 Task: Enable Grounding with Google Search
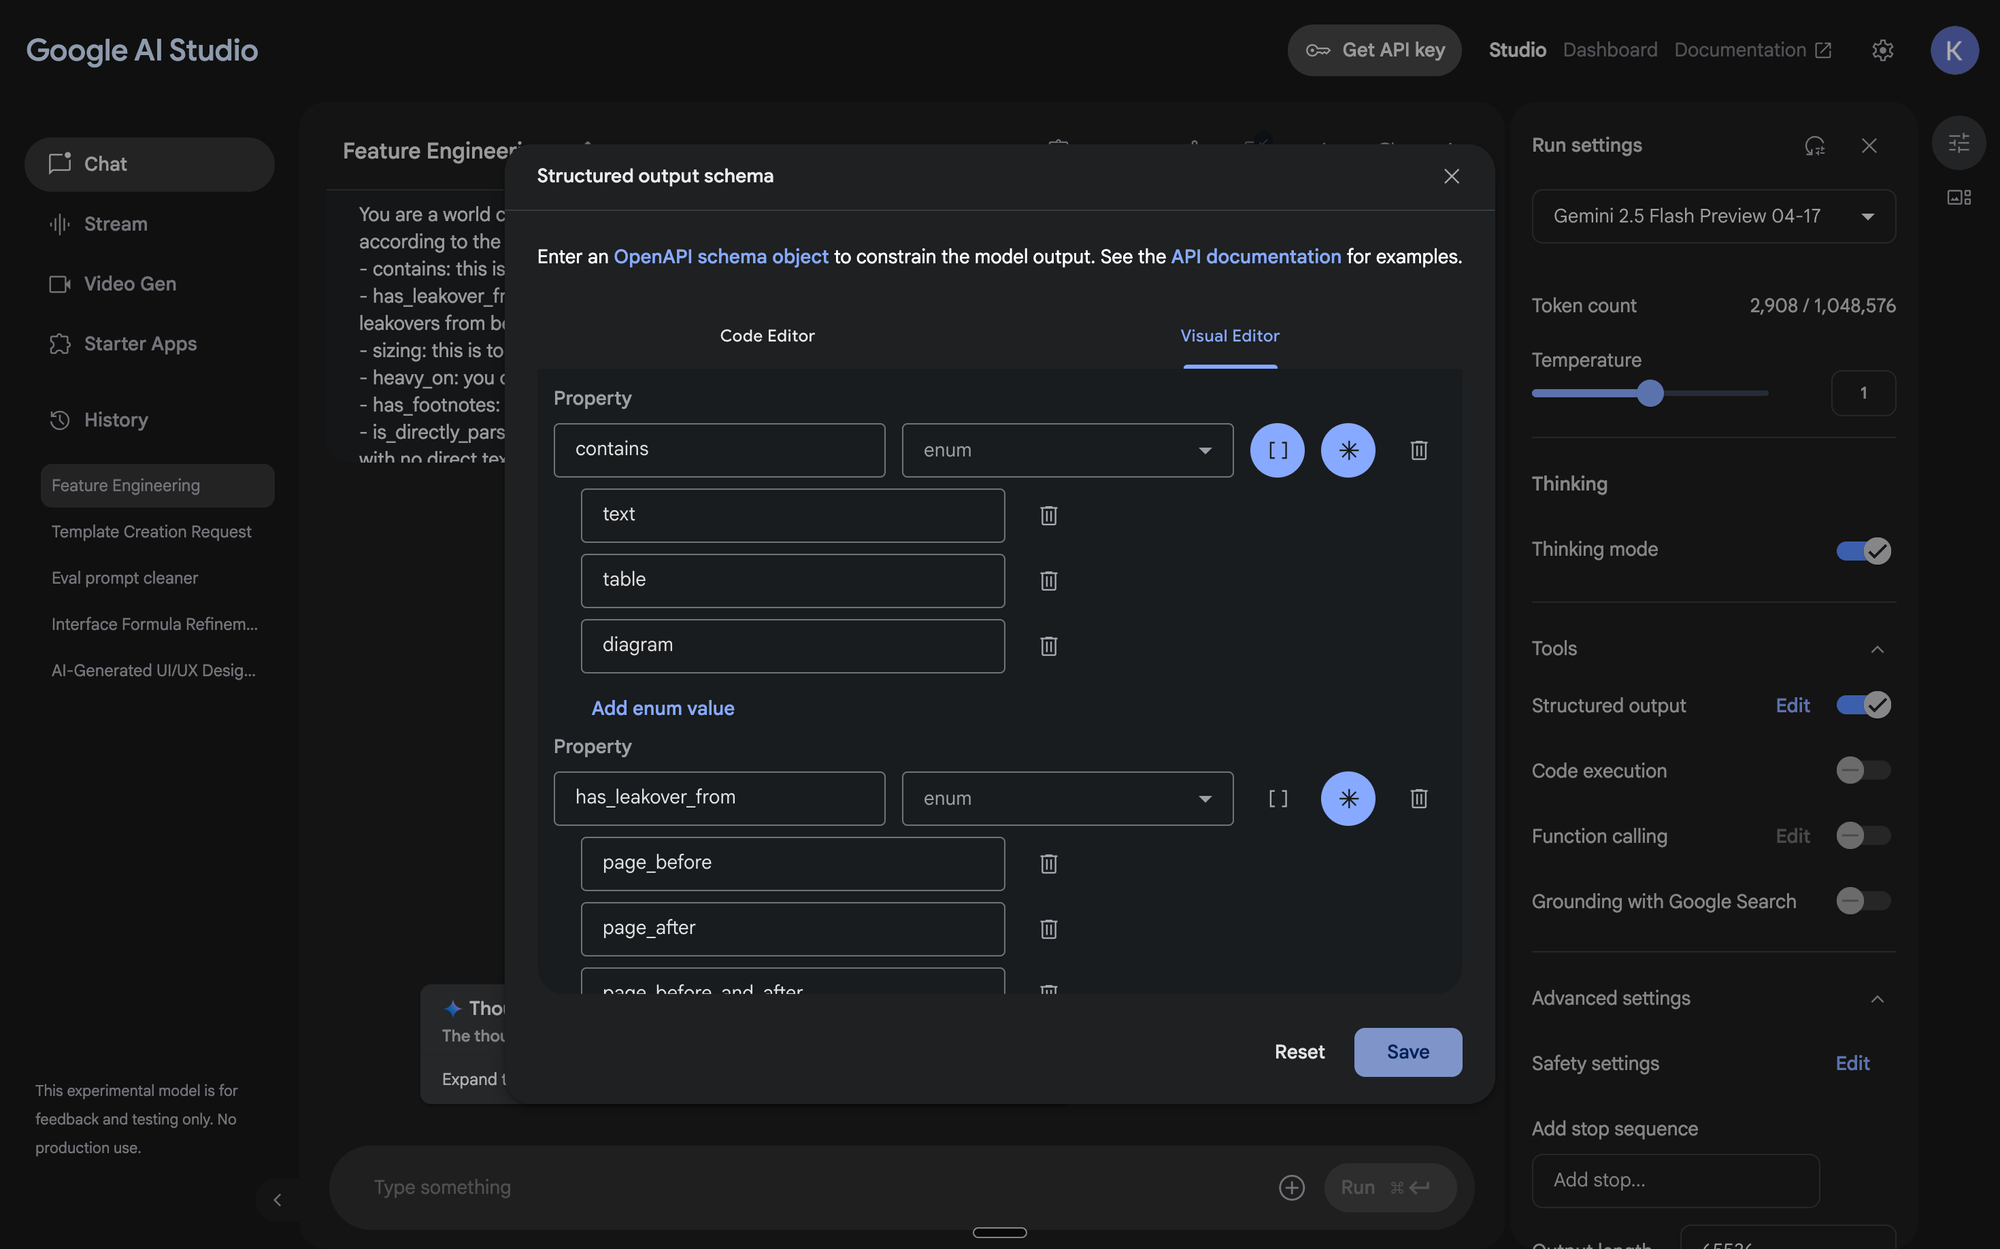point(1863,901)
